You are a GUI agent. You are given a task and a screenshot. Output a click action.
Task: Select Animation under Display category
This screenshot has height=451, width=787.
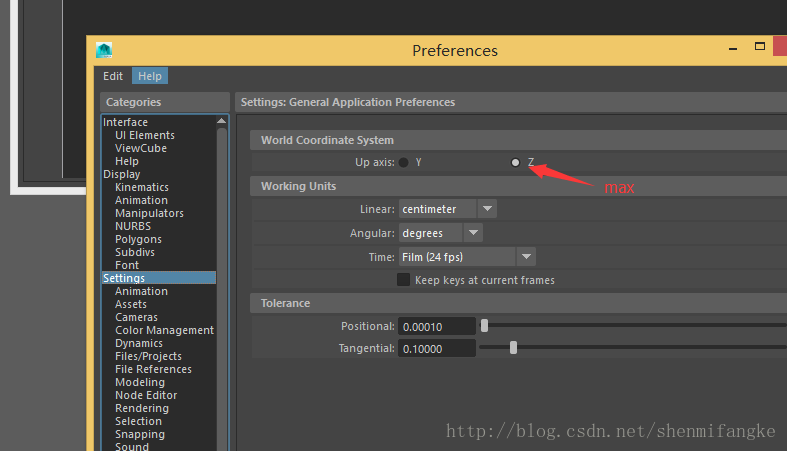pyautogui.click(x=141, y=200)
